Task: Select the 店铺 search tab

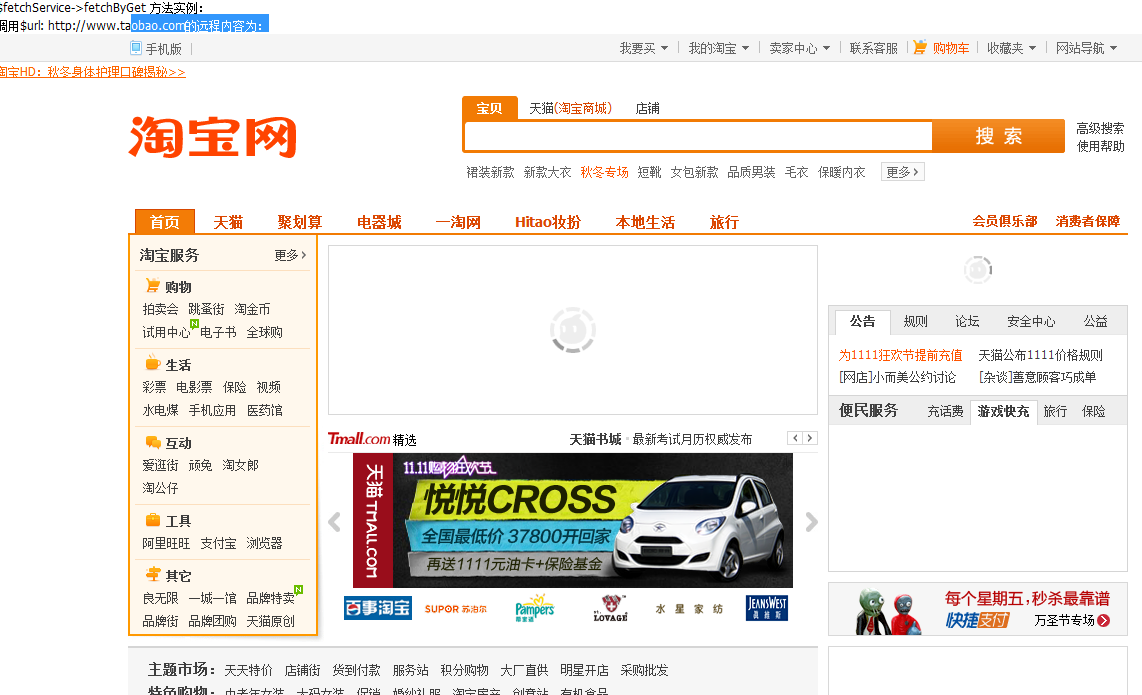Action: pyautogui.click(x=647, y=109)
